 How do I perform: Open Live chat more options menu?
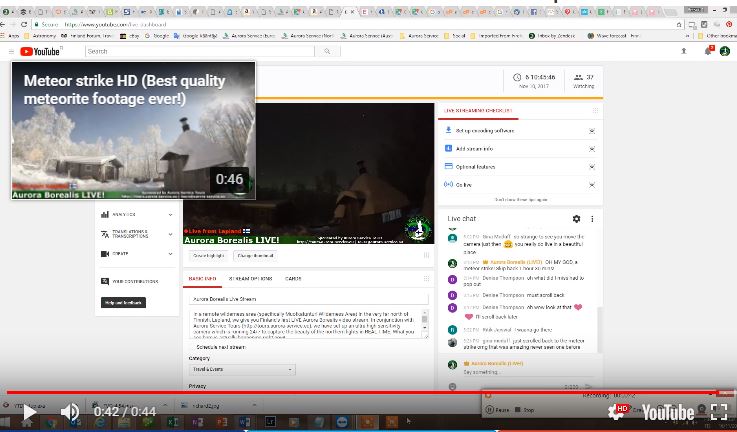[x=592, y=219]
